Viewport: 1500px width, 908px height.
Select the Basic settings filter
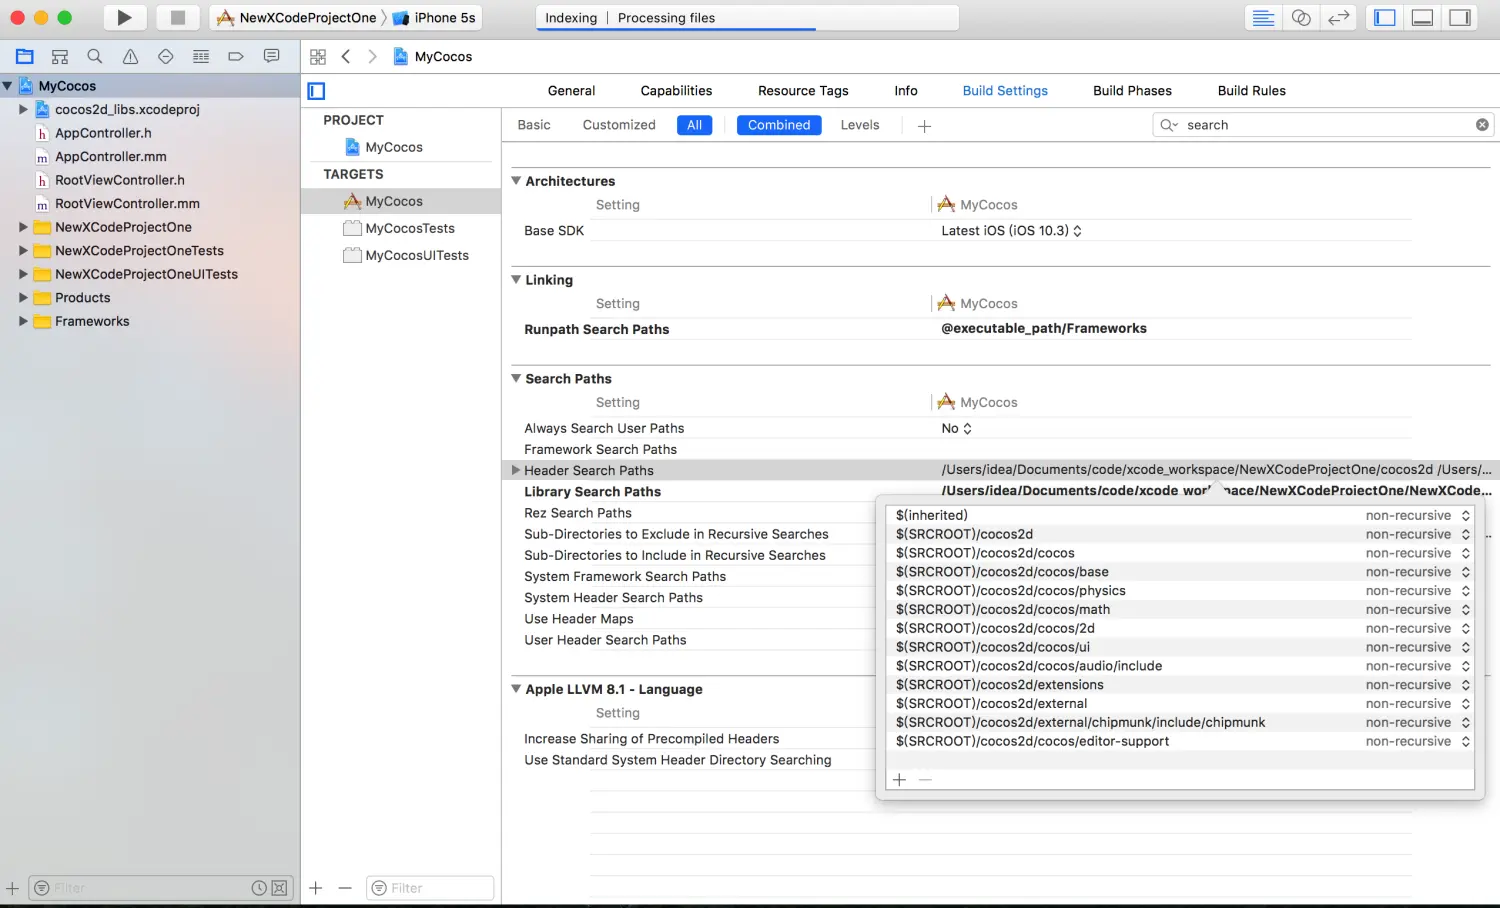coord(534,125)
